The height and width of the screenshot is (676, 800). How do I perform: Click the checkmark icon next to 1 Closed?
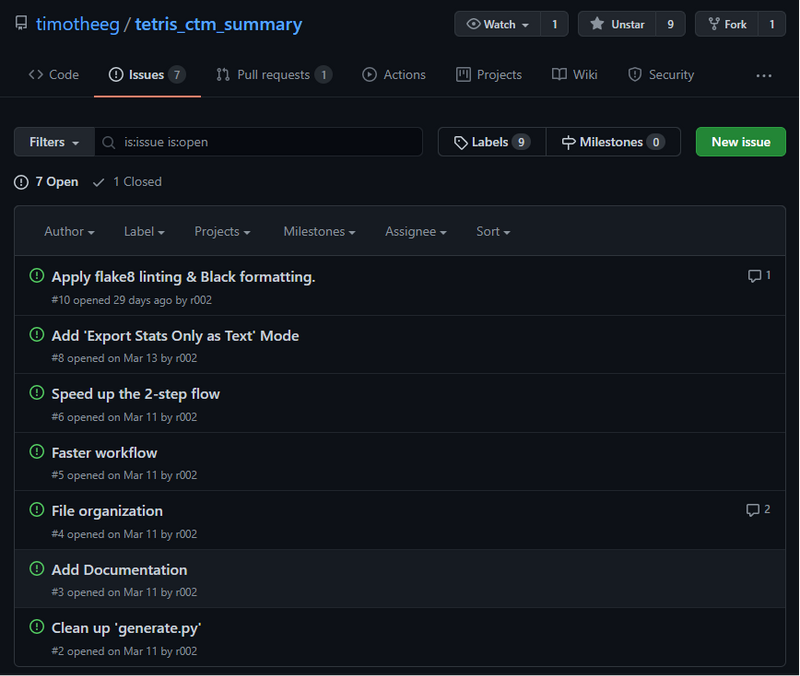pos(98,182)
